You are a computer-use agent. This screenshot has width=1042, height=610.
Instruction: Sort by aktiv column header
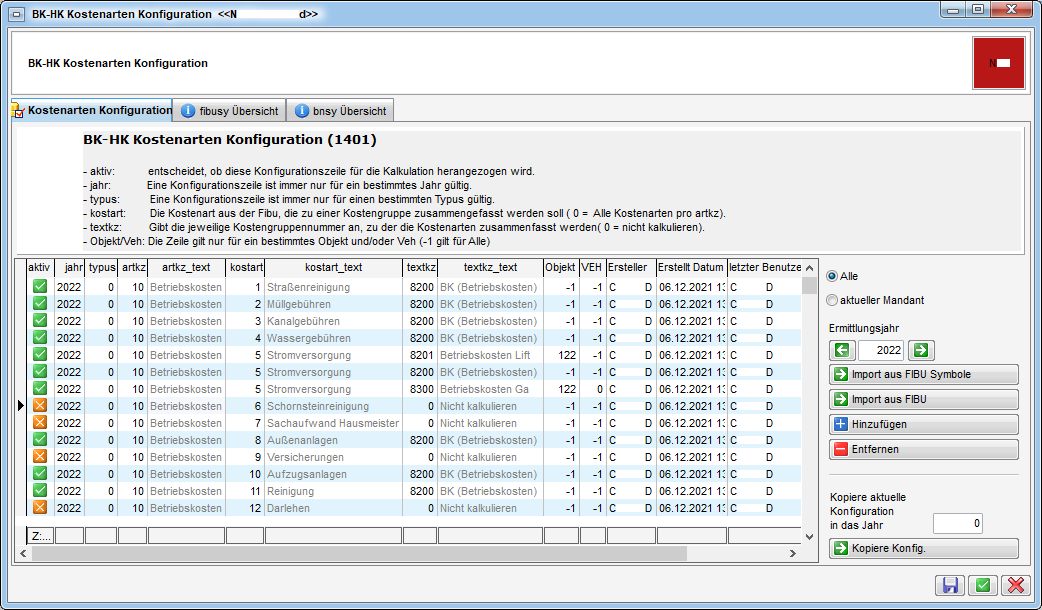[39, 267]
